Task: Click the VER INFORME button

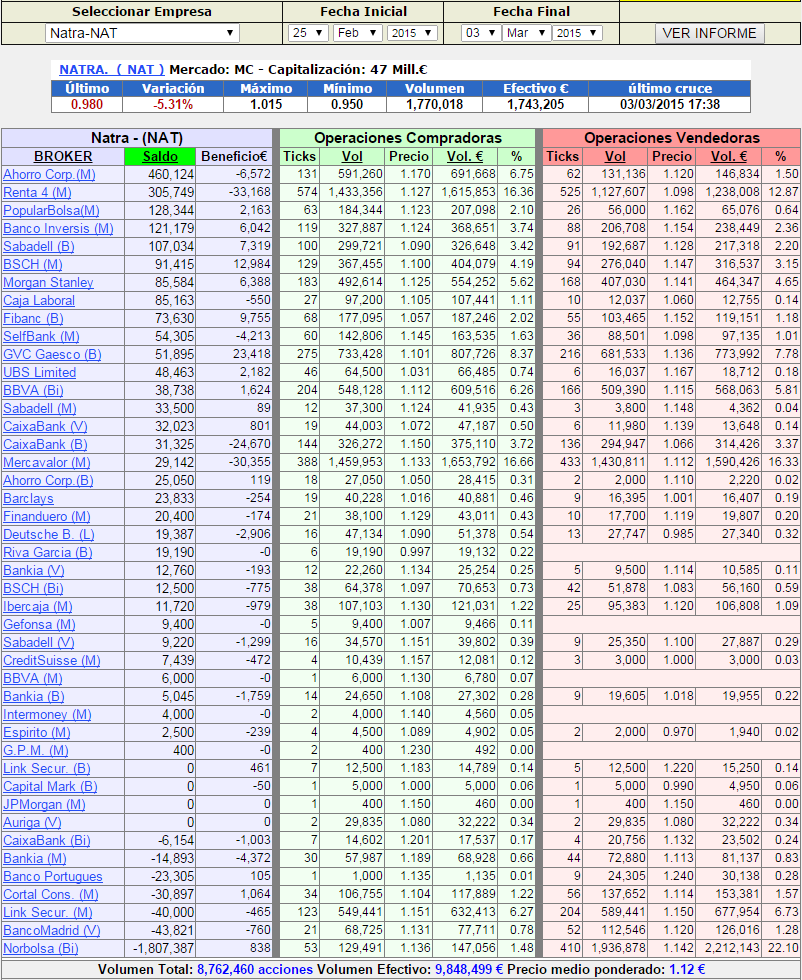Action: click(x=709, y=33)
